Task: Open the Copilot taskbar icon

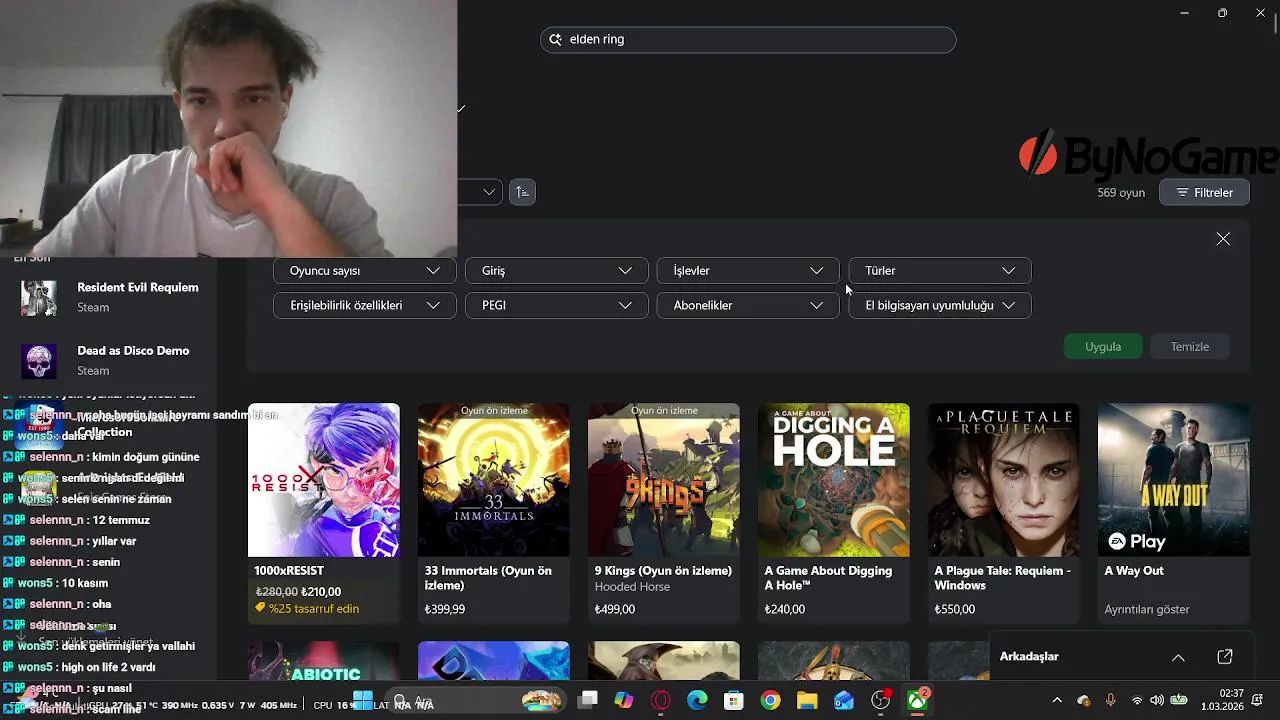Action: 624,701
